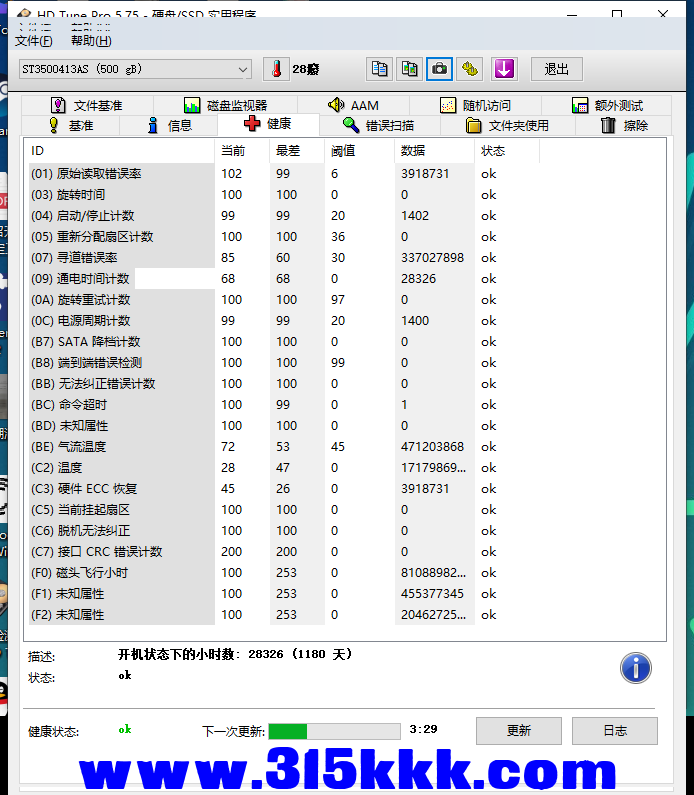Click the 退出 button
The width and height of the screenshot is (694, 795).
pos(557,69)
